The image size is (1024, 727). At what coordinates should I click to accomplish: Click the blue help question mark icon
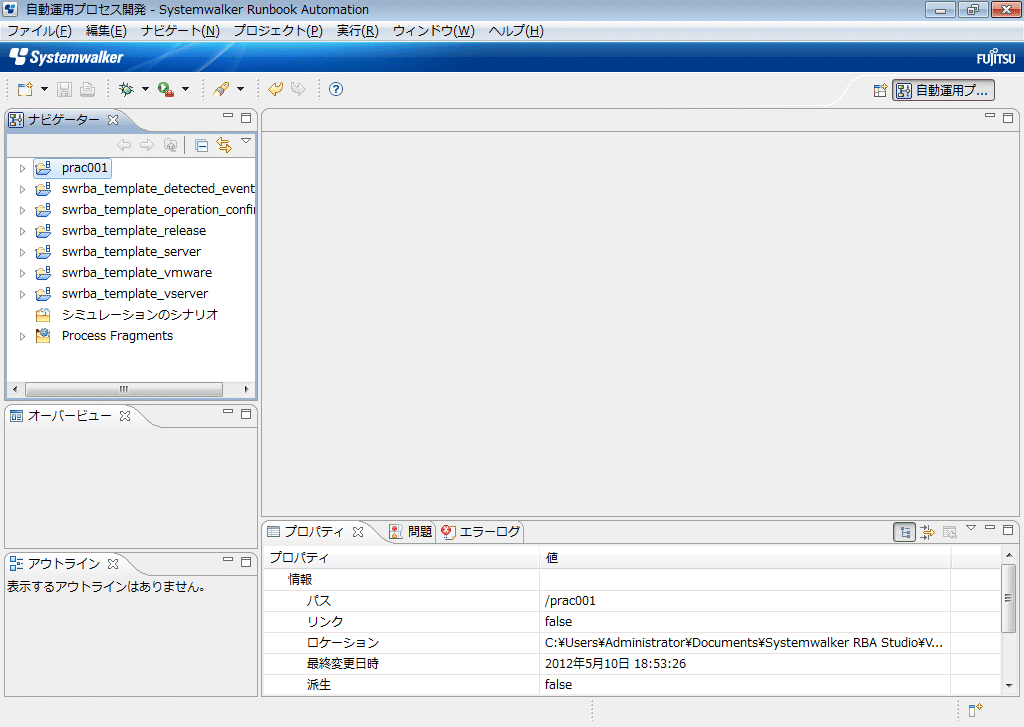click(336, 89)
